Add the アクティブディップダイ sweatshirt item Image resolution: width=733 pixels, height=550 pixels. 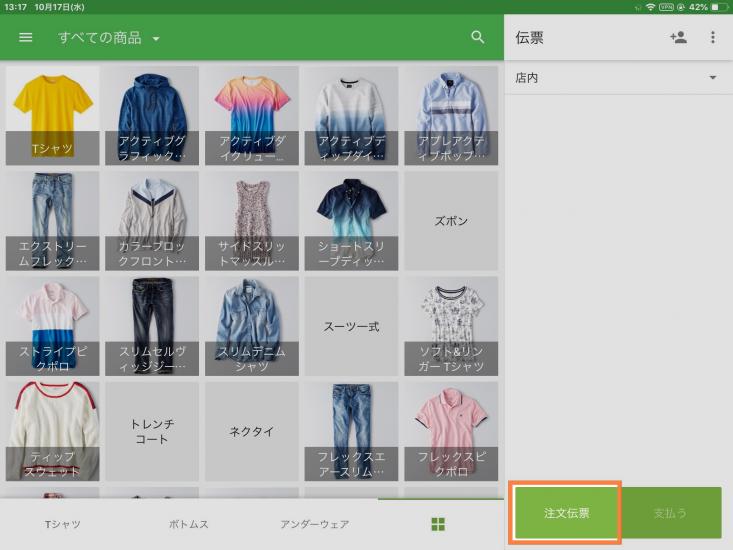coord(351,115)
